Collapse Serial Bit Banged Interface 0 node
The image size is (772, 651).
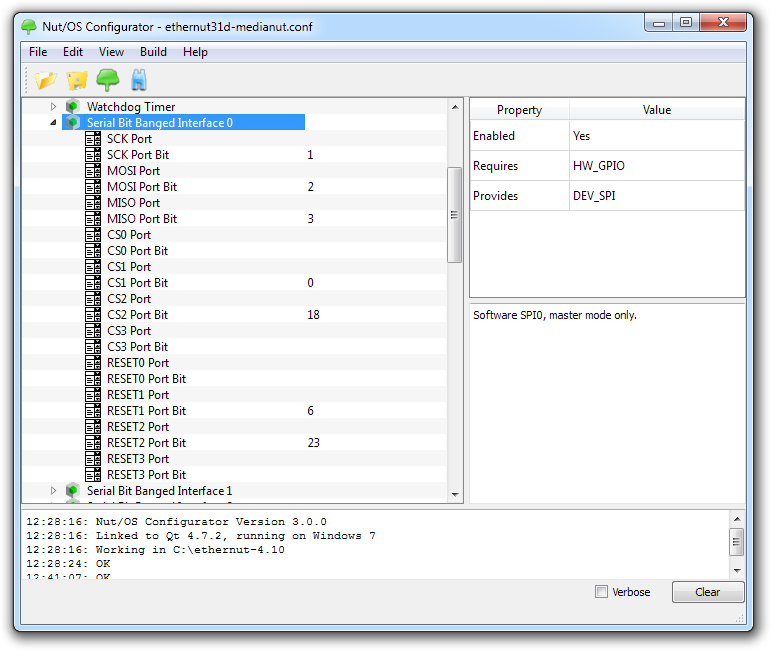click(53, 122)
